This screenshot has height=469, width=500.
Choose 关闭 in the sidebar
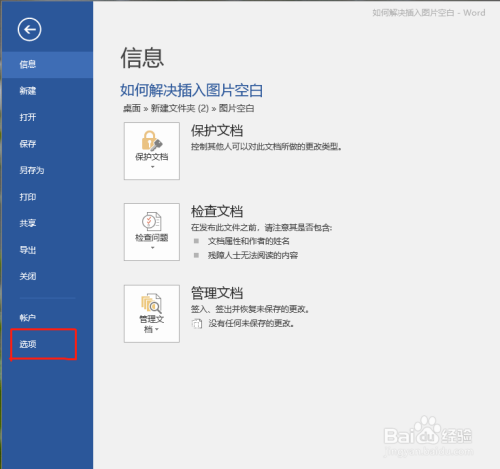(47, 276)
